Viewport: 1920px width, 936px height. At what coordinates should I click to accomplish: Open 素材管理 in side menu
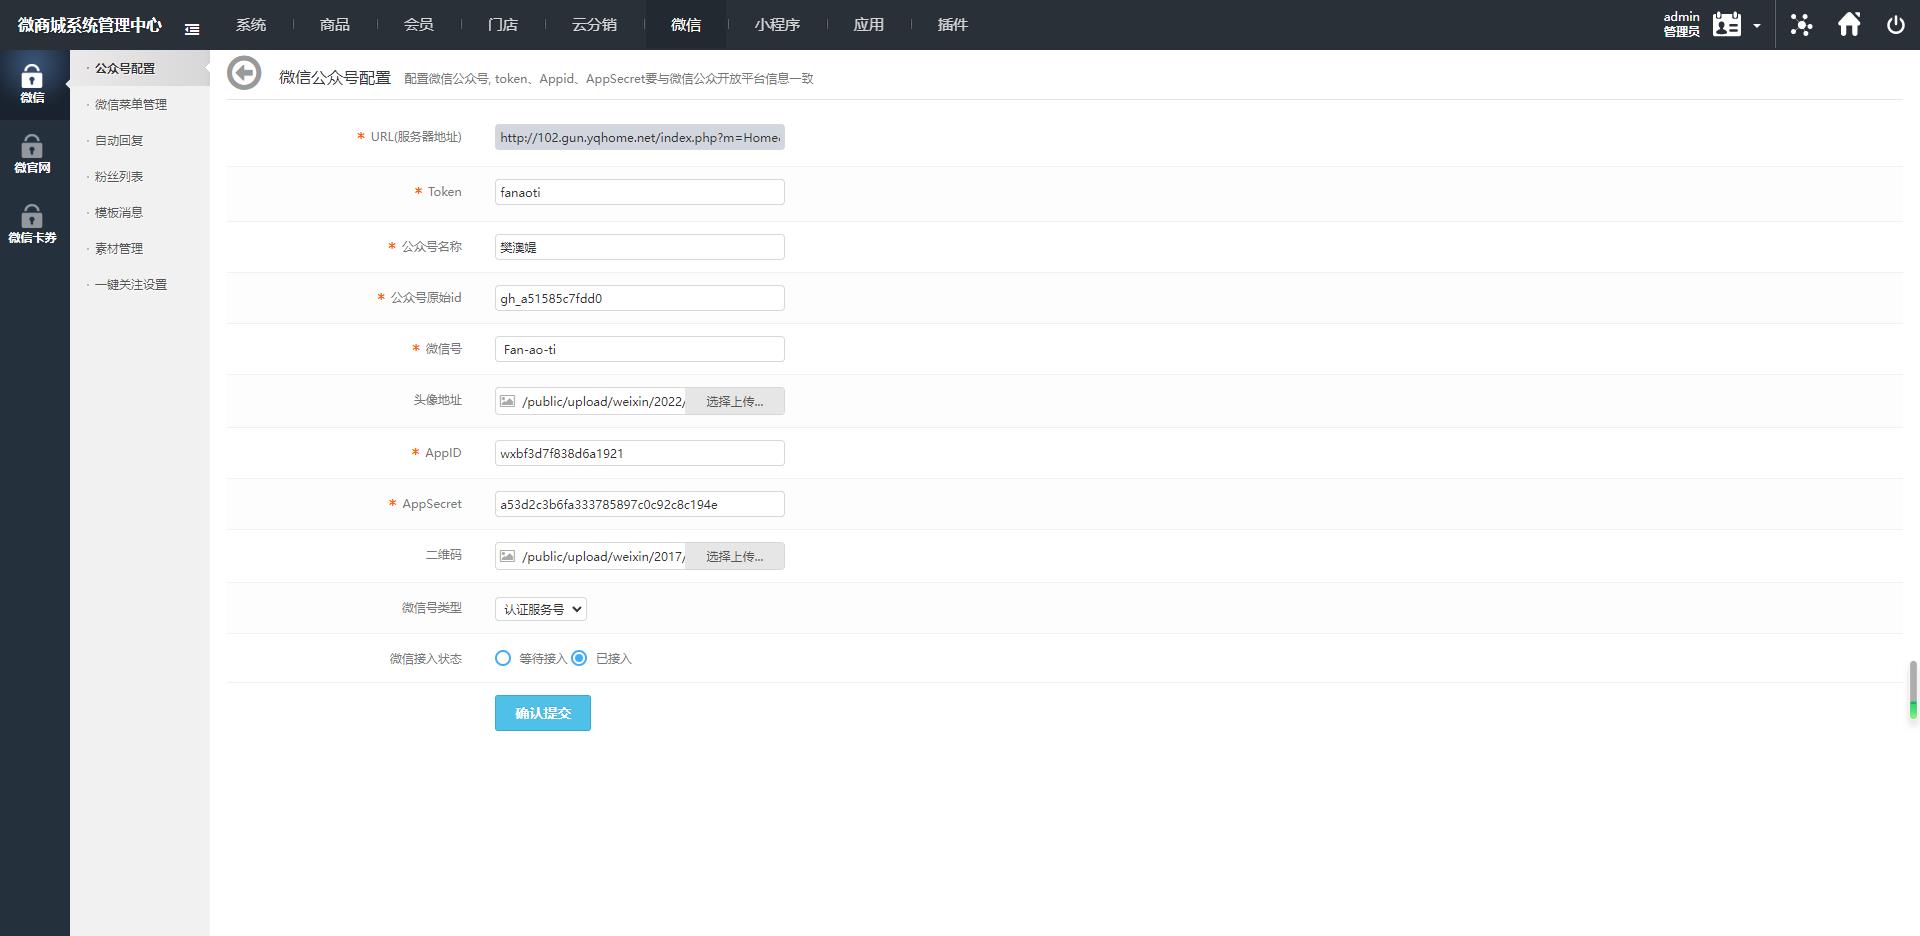coord(119,248)
